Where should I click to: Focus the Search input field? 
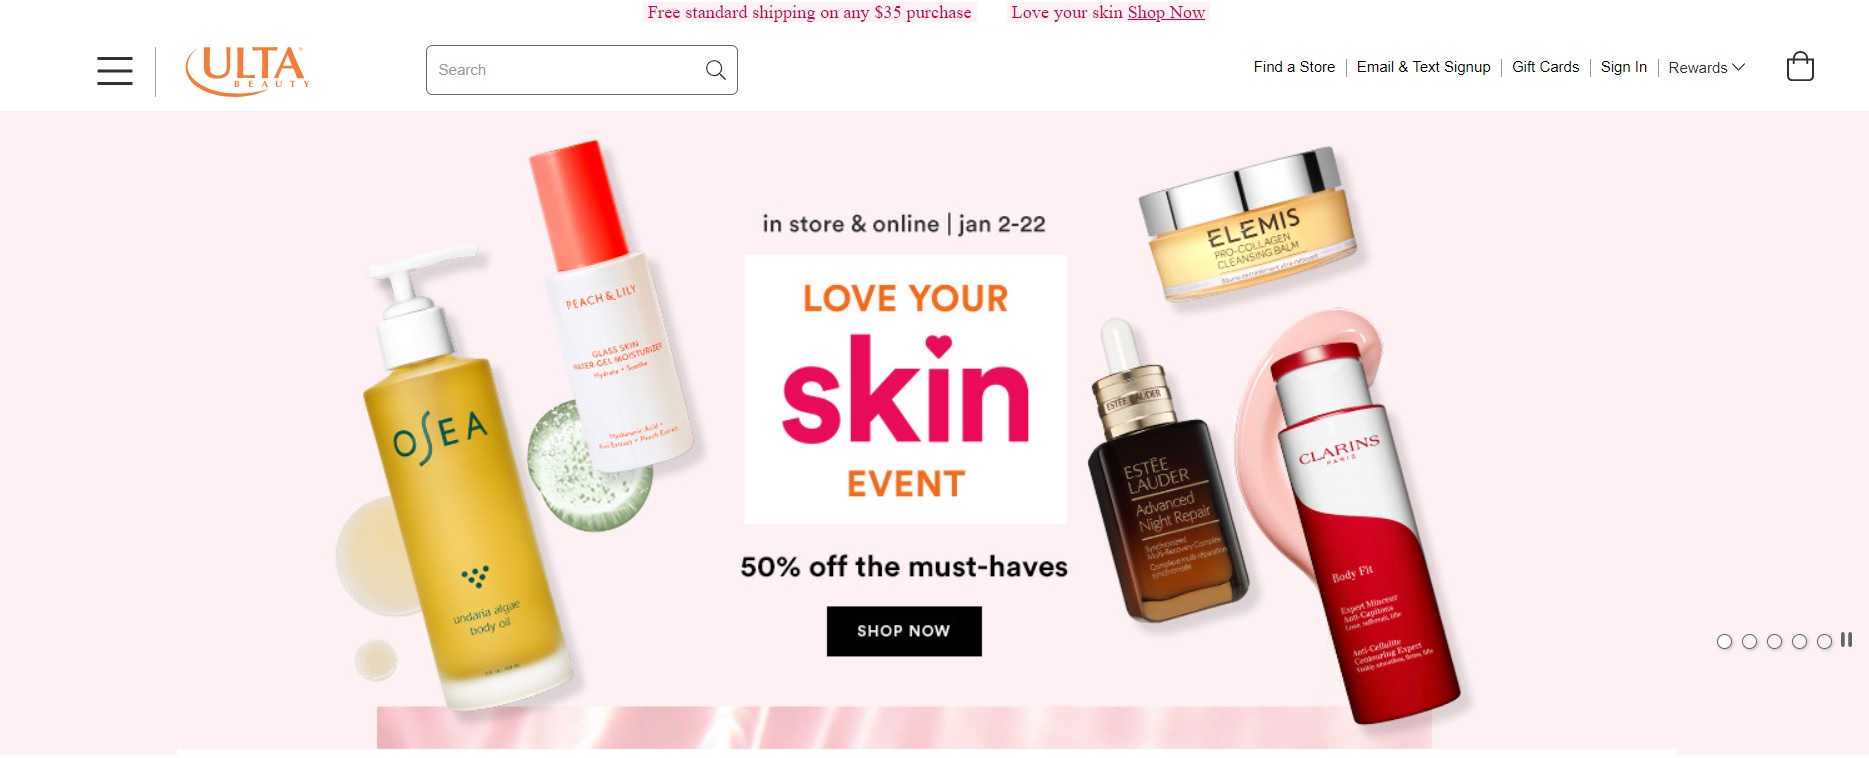(565, 70)
